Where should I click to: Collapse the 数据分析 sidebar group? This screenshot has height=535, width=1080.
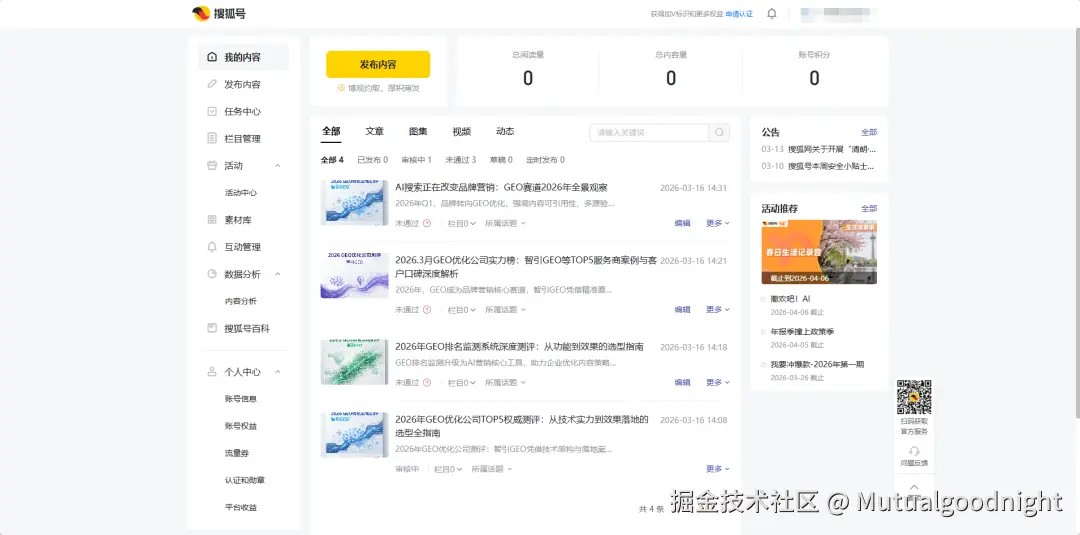point(278,274)
